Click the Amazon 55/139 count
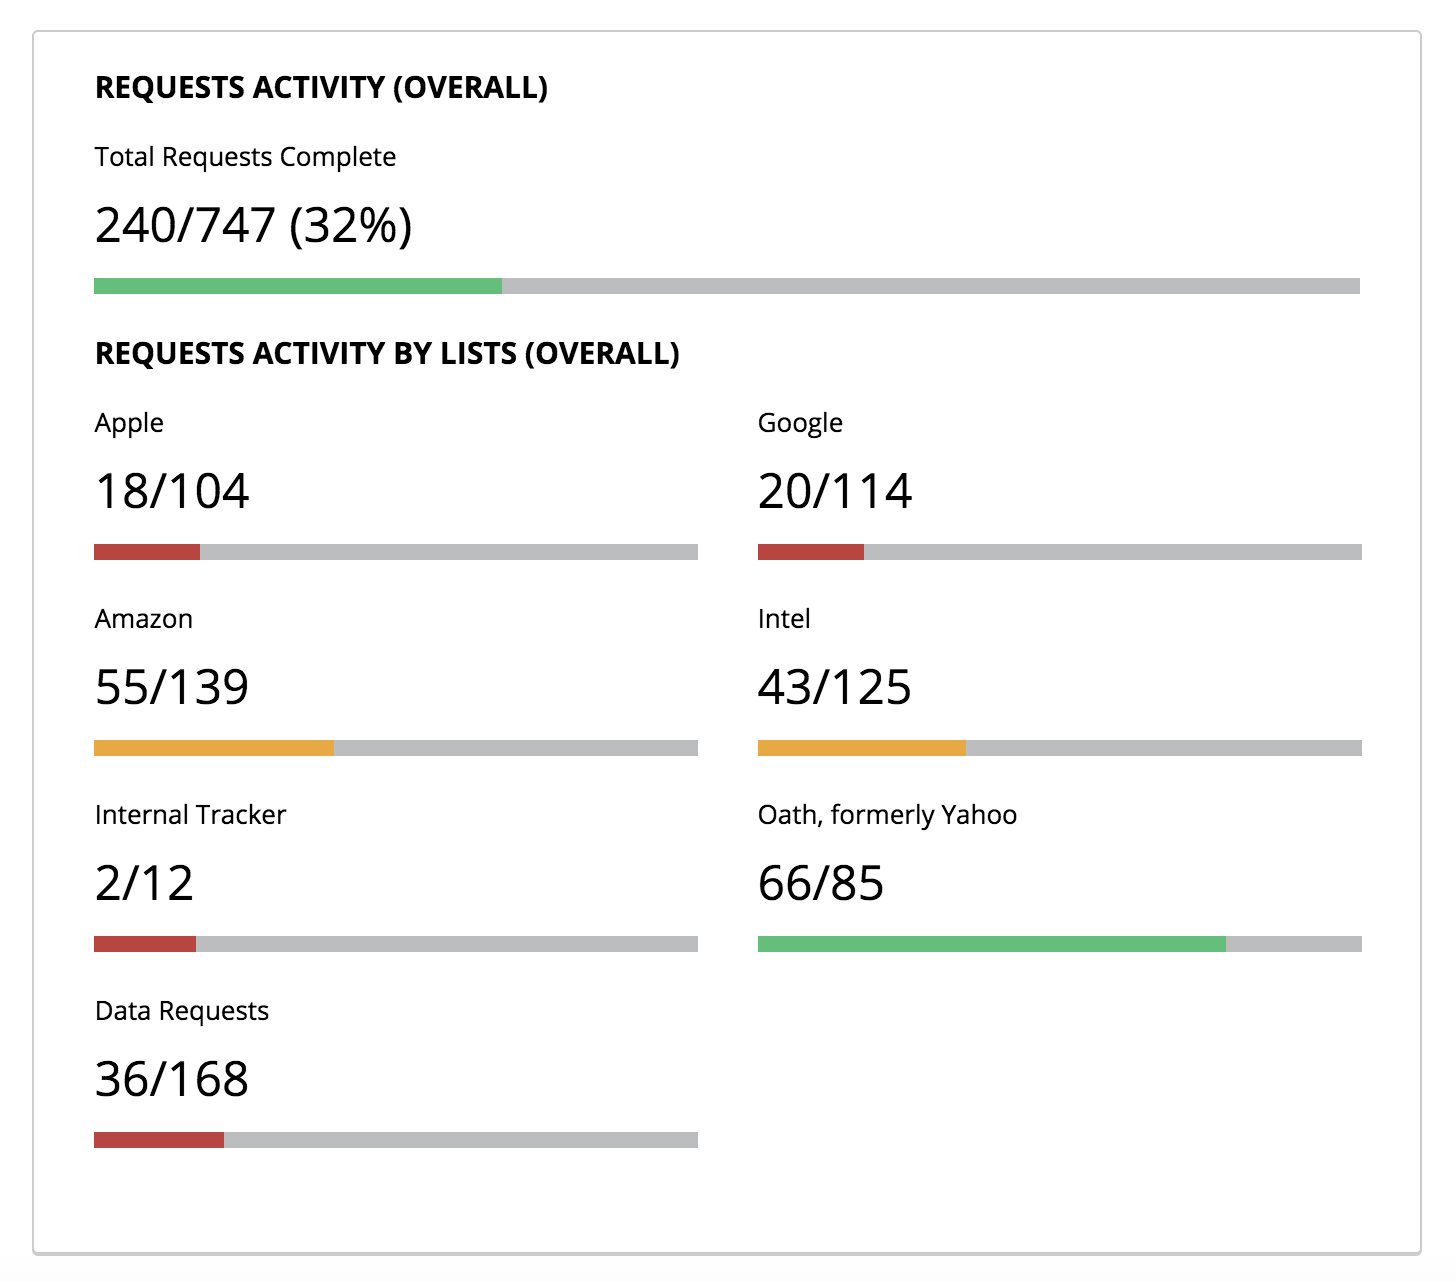This screenshot has width=1456, height=1282. pos(172,687)
